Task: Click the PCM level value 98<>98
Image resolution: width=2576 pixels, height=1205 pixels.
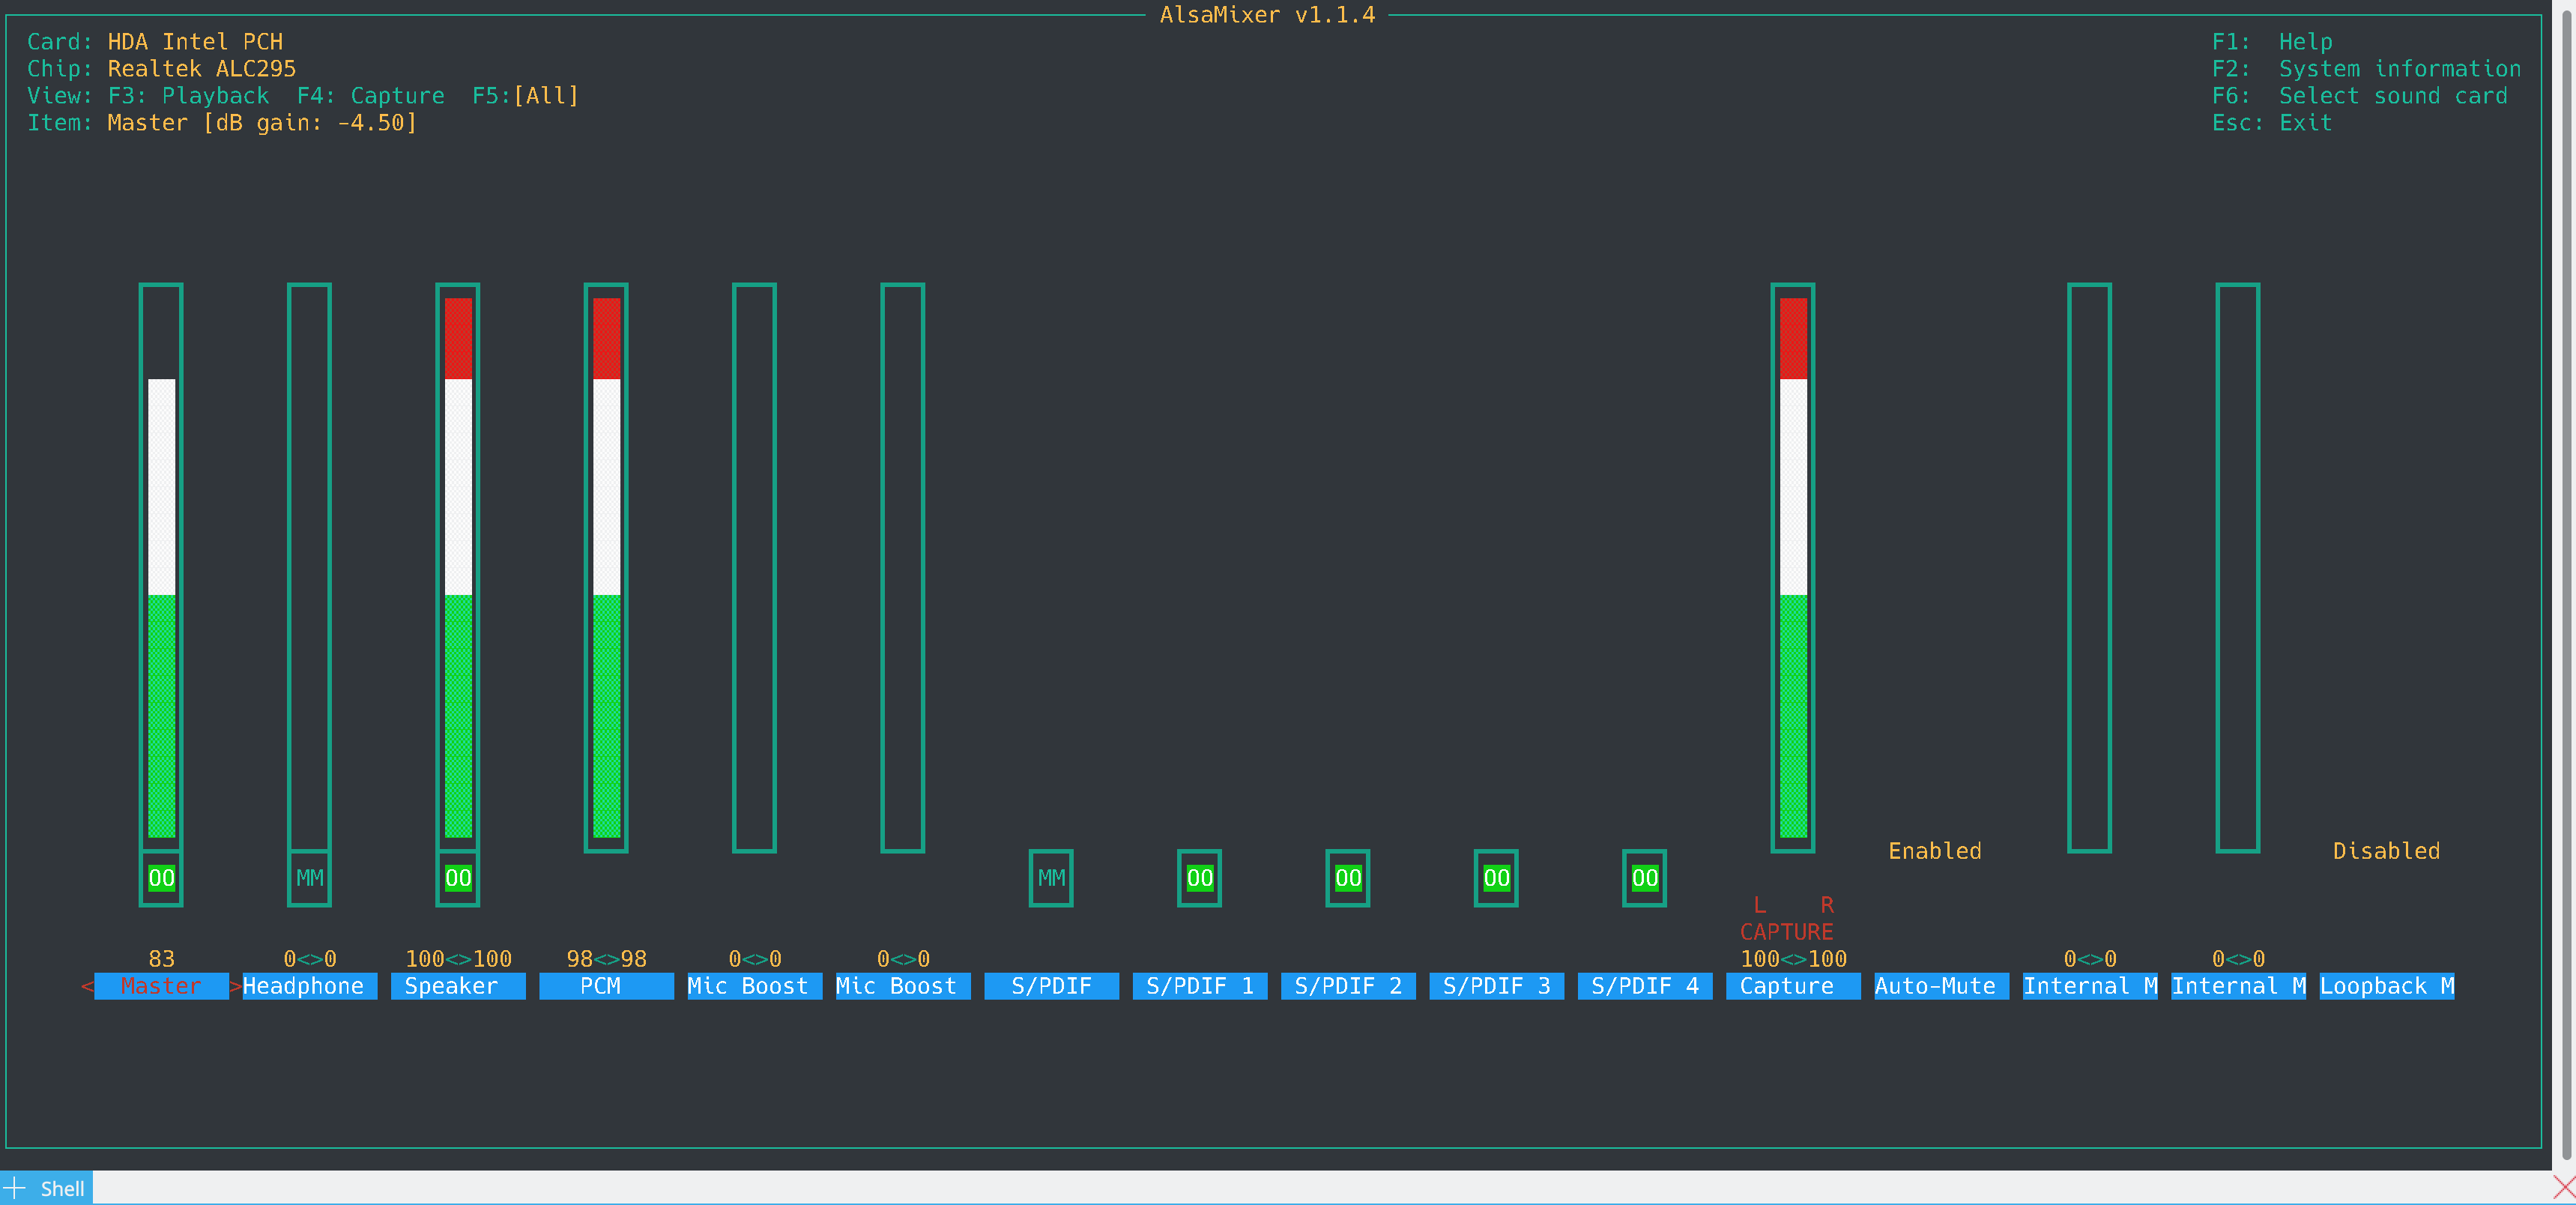Action: coord(606,959)
